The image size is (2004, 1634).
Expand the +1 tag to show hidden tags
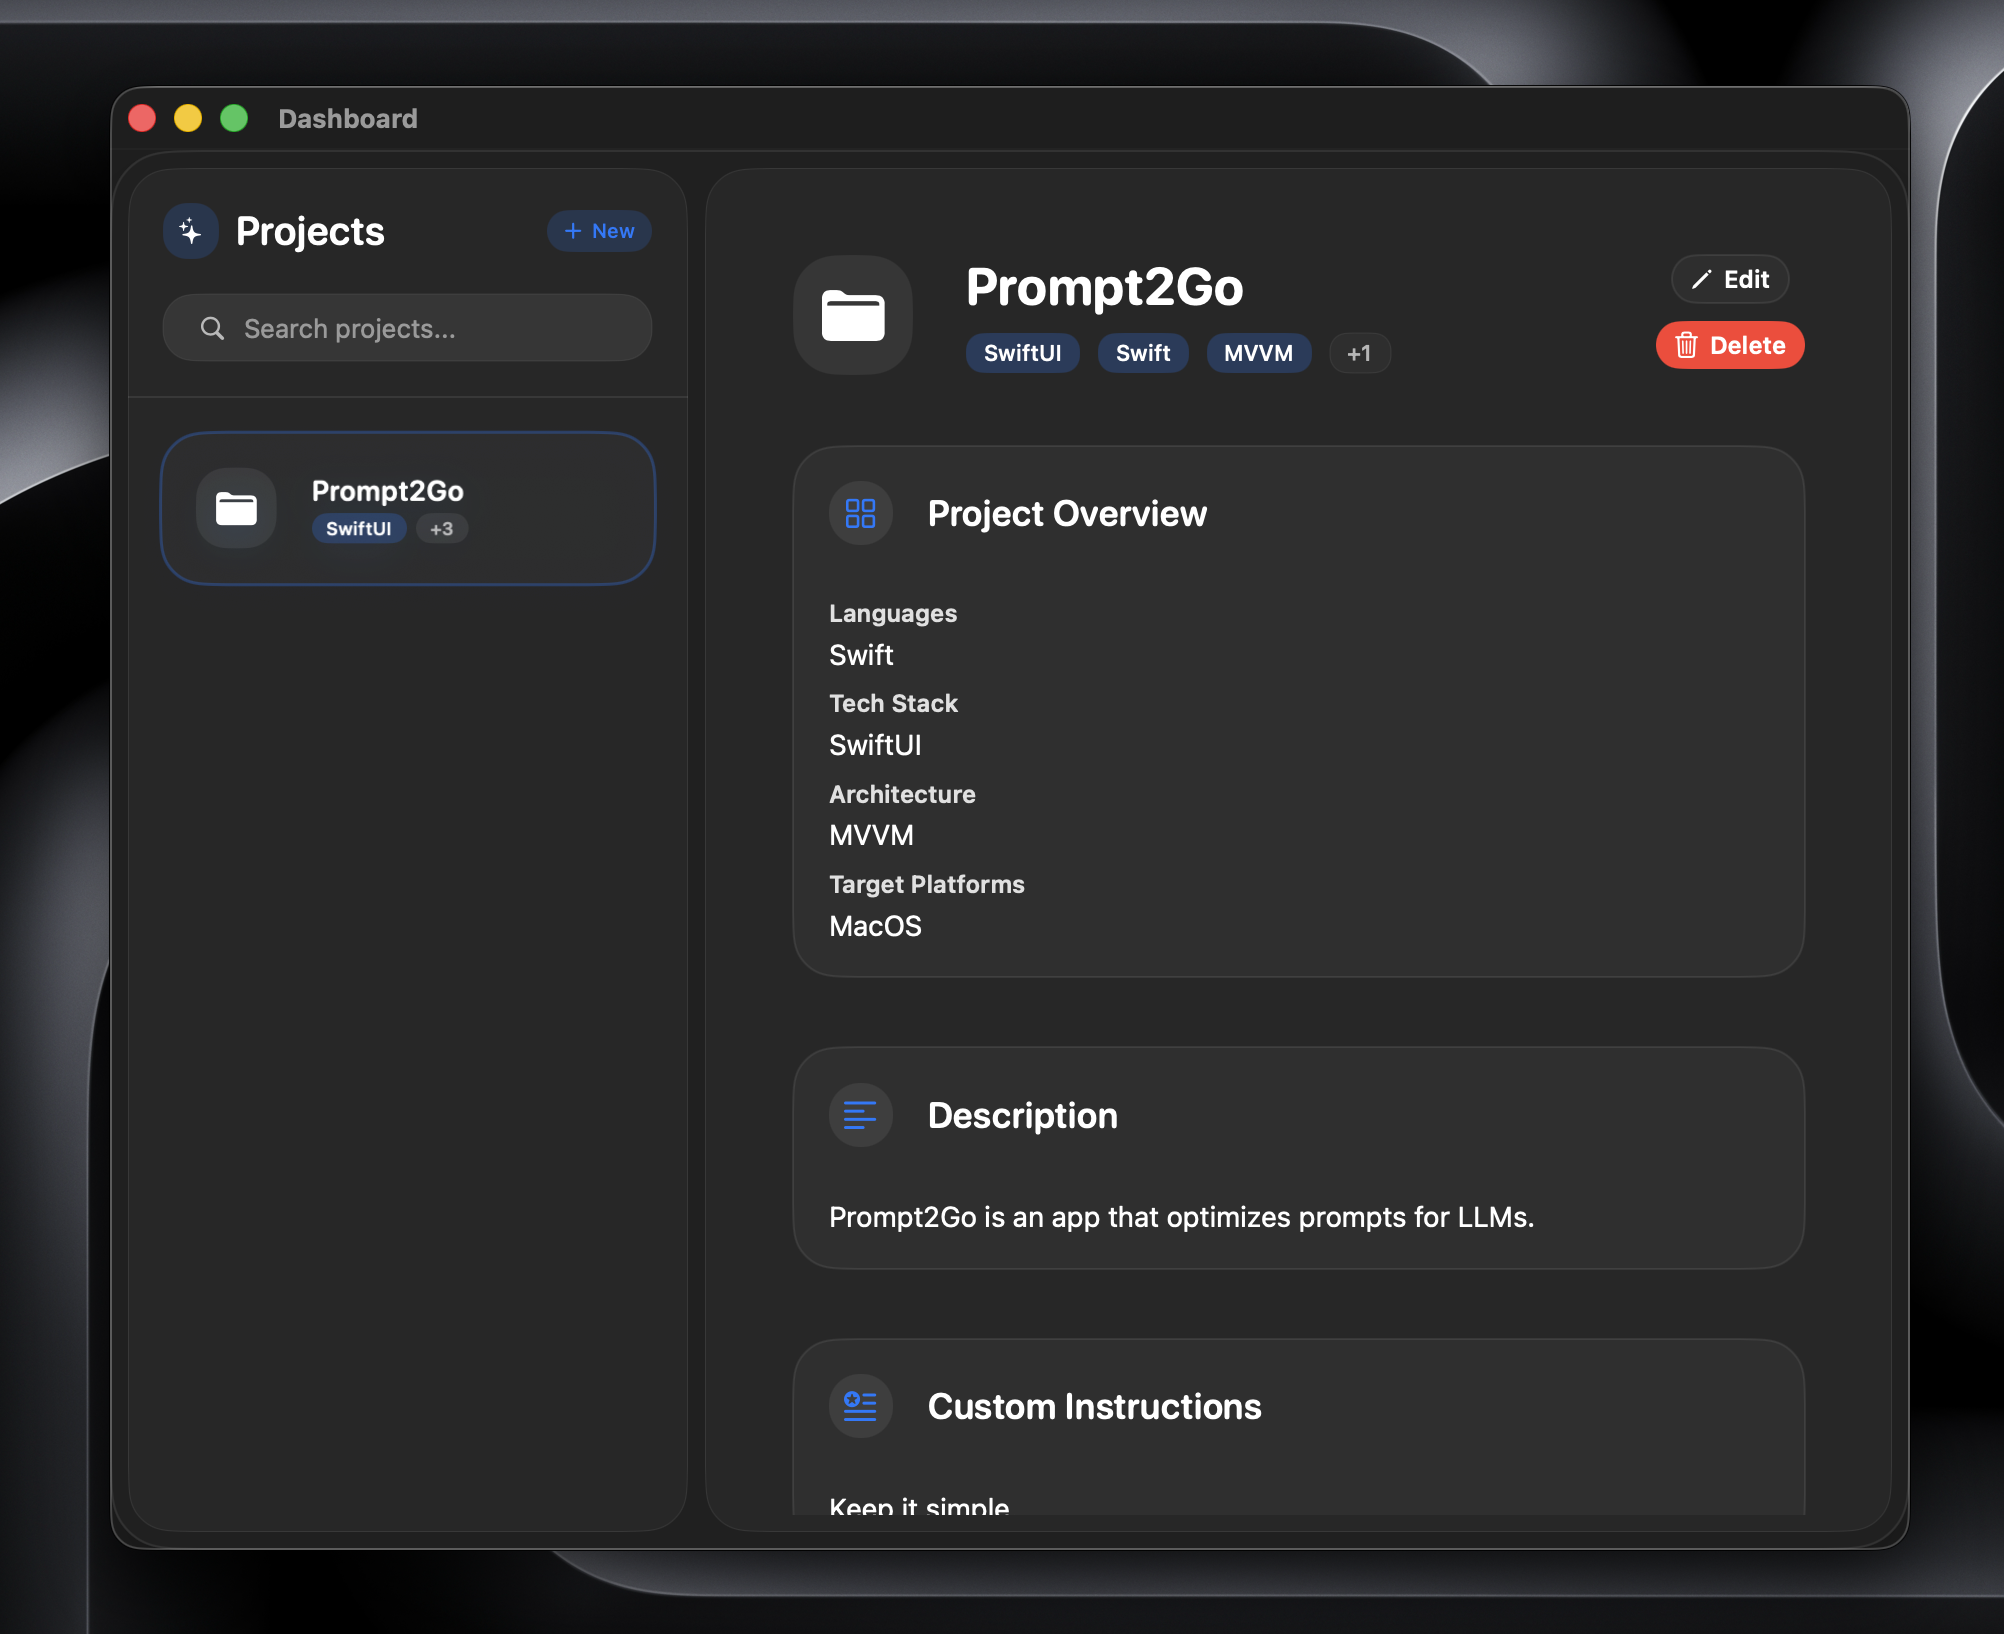click(x=1360, y=353)
